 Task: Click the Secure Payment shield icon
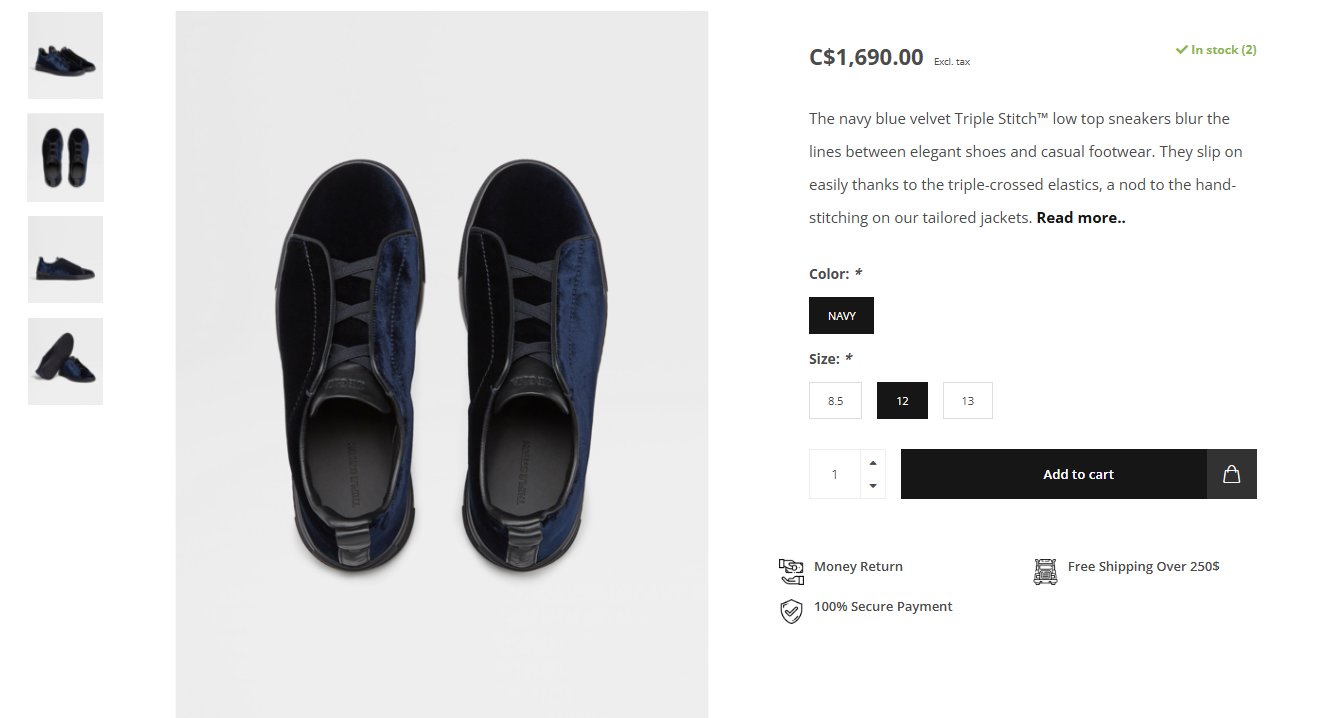[791, 611]
